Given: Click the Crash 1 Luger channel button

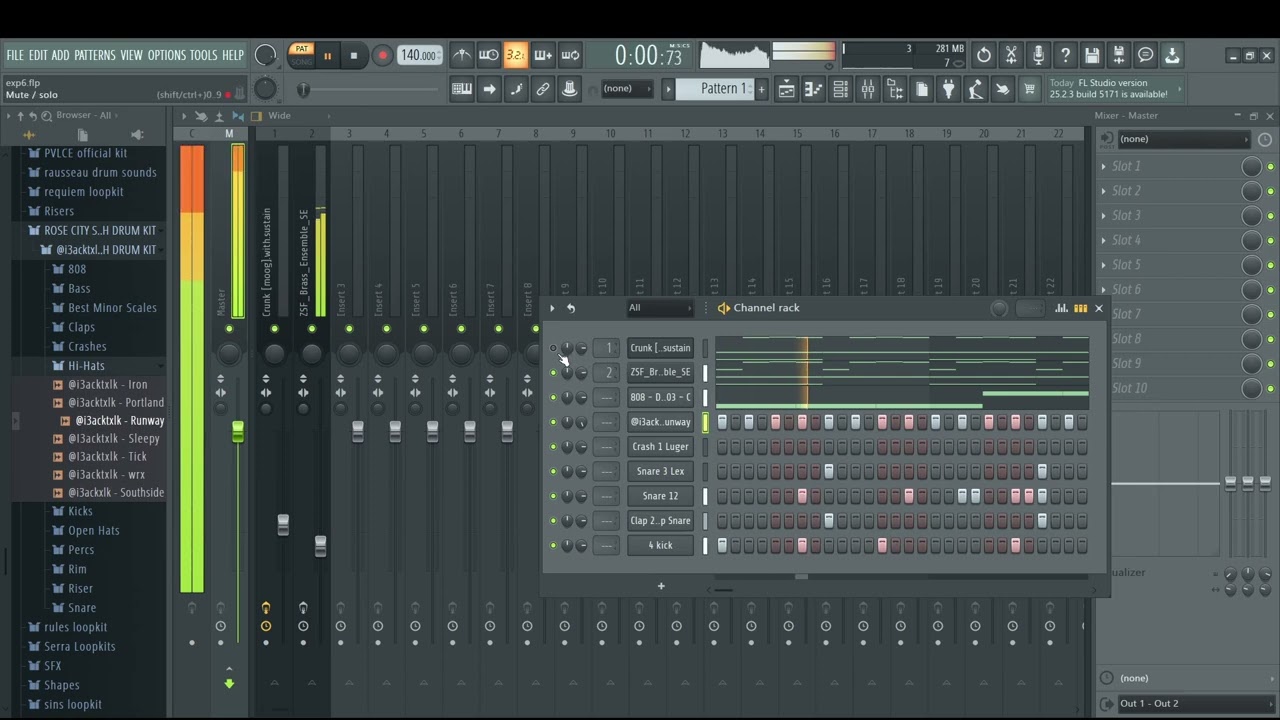Looking at the screenshot, I should click(x=660, y=447).
